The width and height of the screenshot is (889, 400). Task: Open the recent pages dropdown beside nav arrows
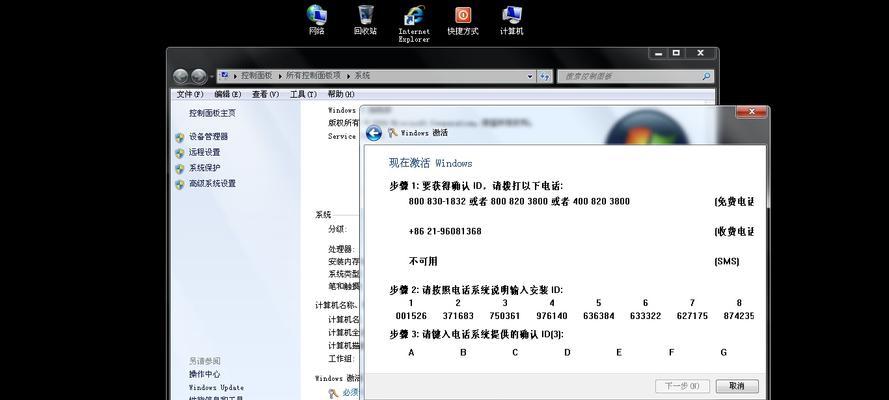point(211,76)
